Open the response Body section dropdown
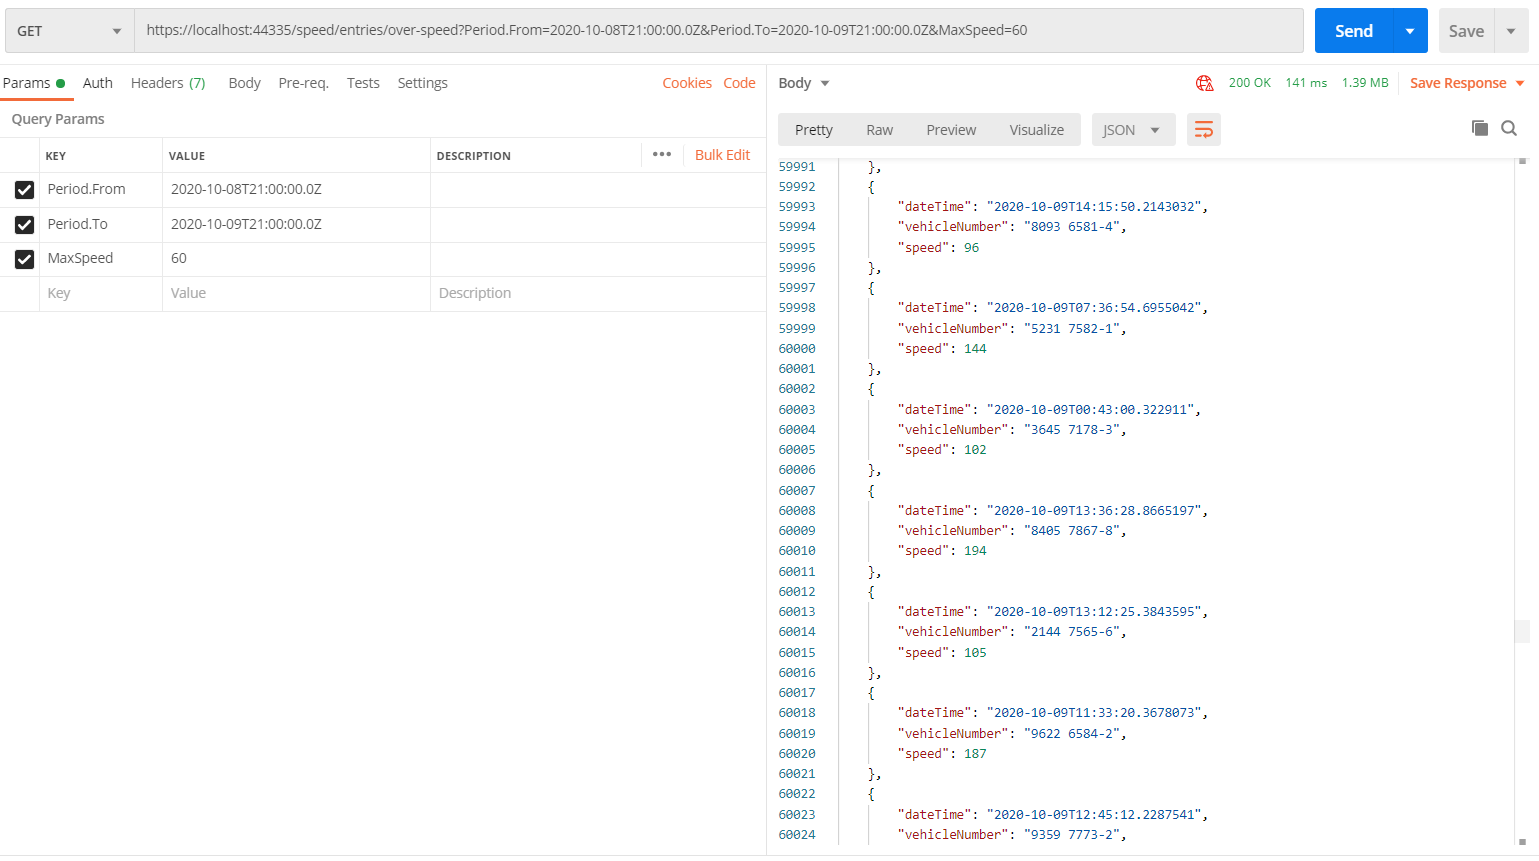This screenshot has width=1539, height=861. (804, 83)
